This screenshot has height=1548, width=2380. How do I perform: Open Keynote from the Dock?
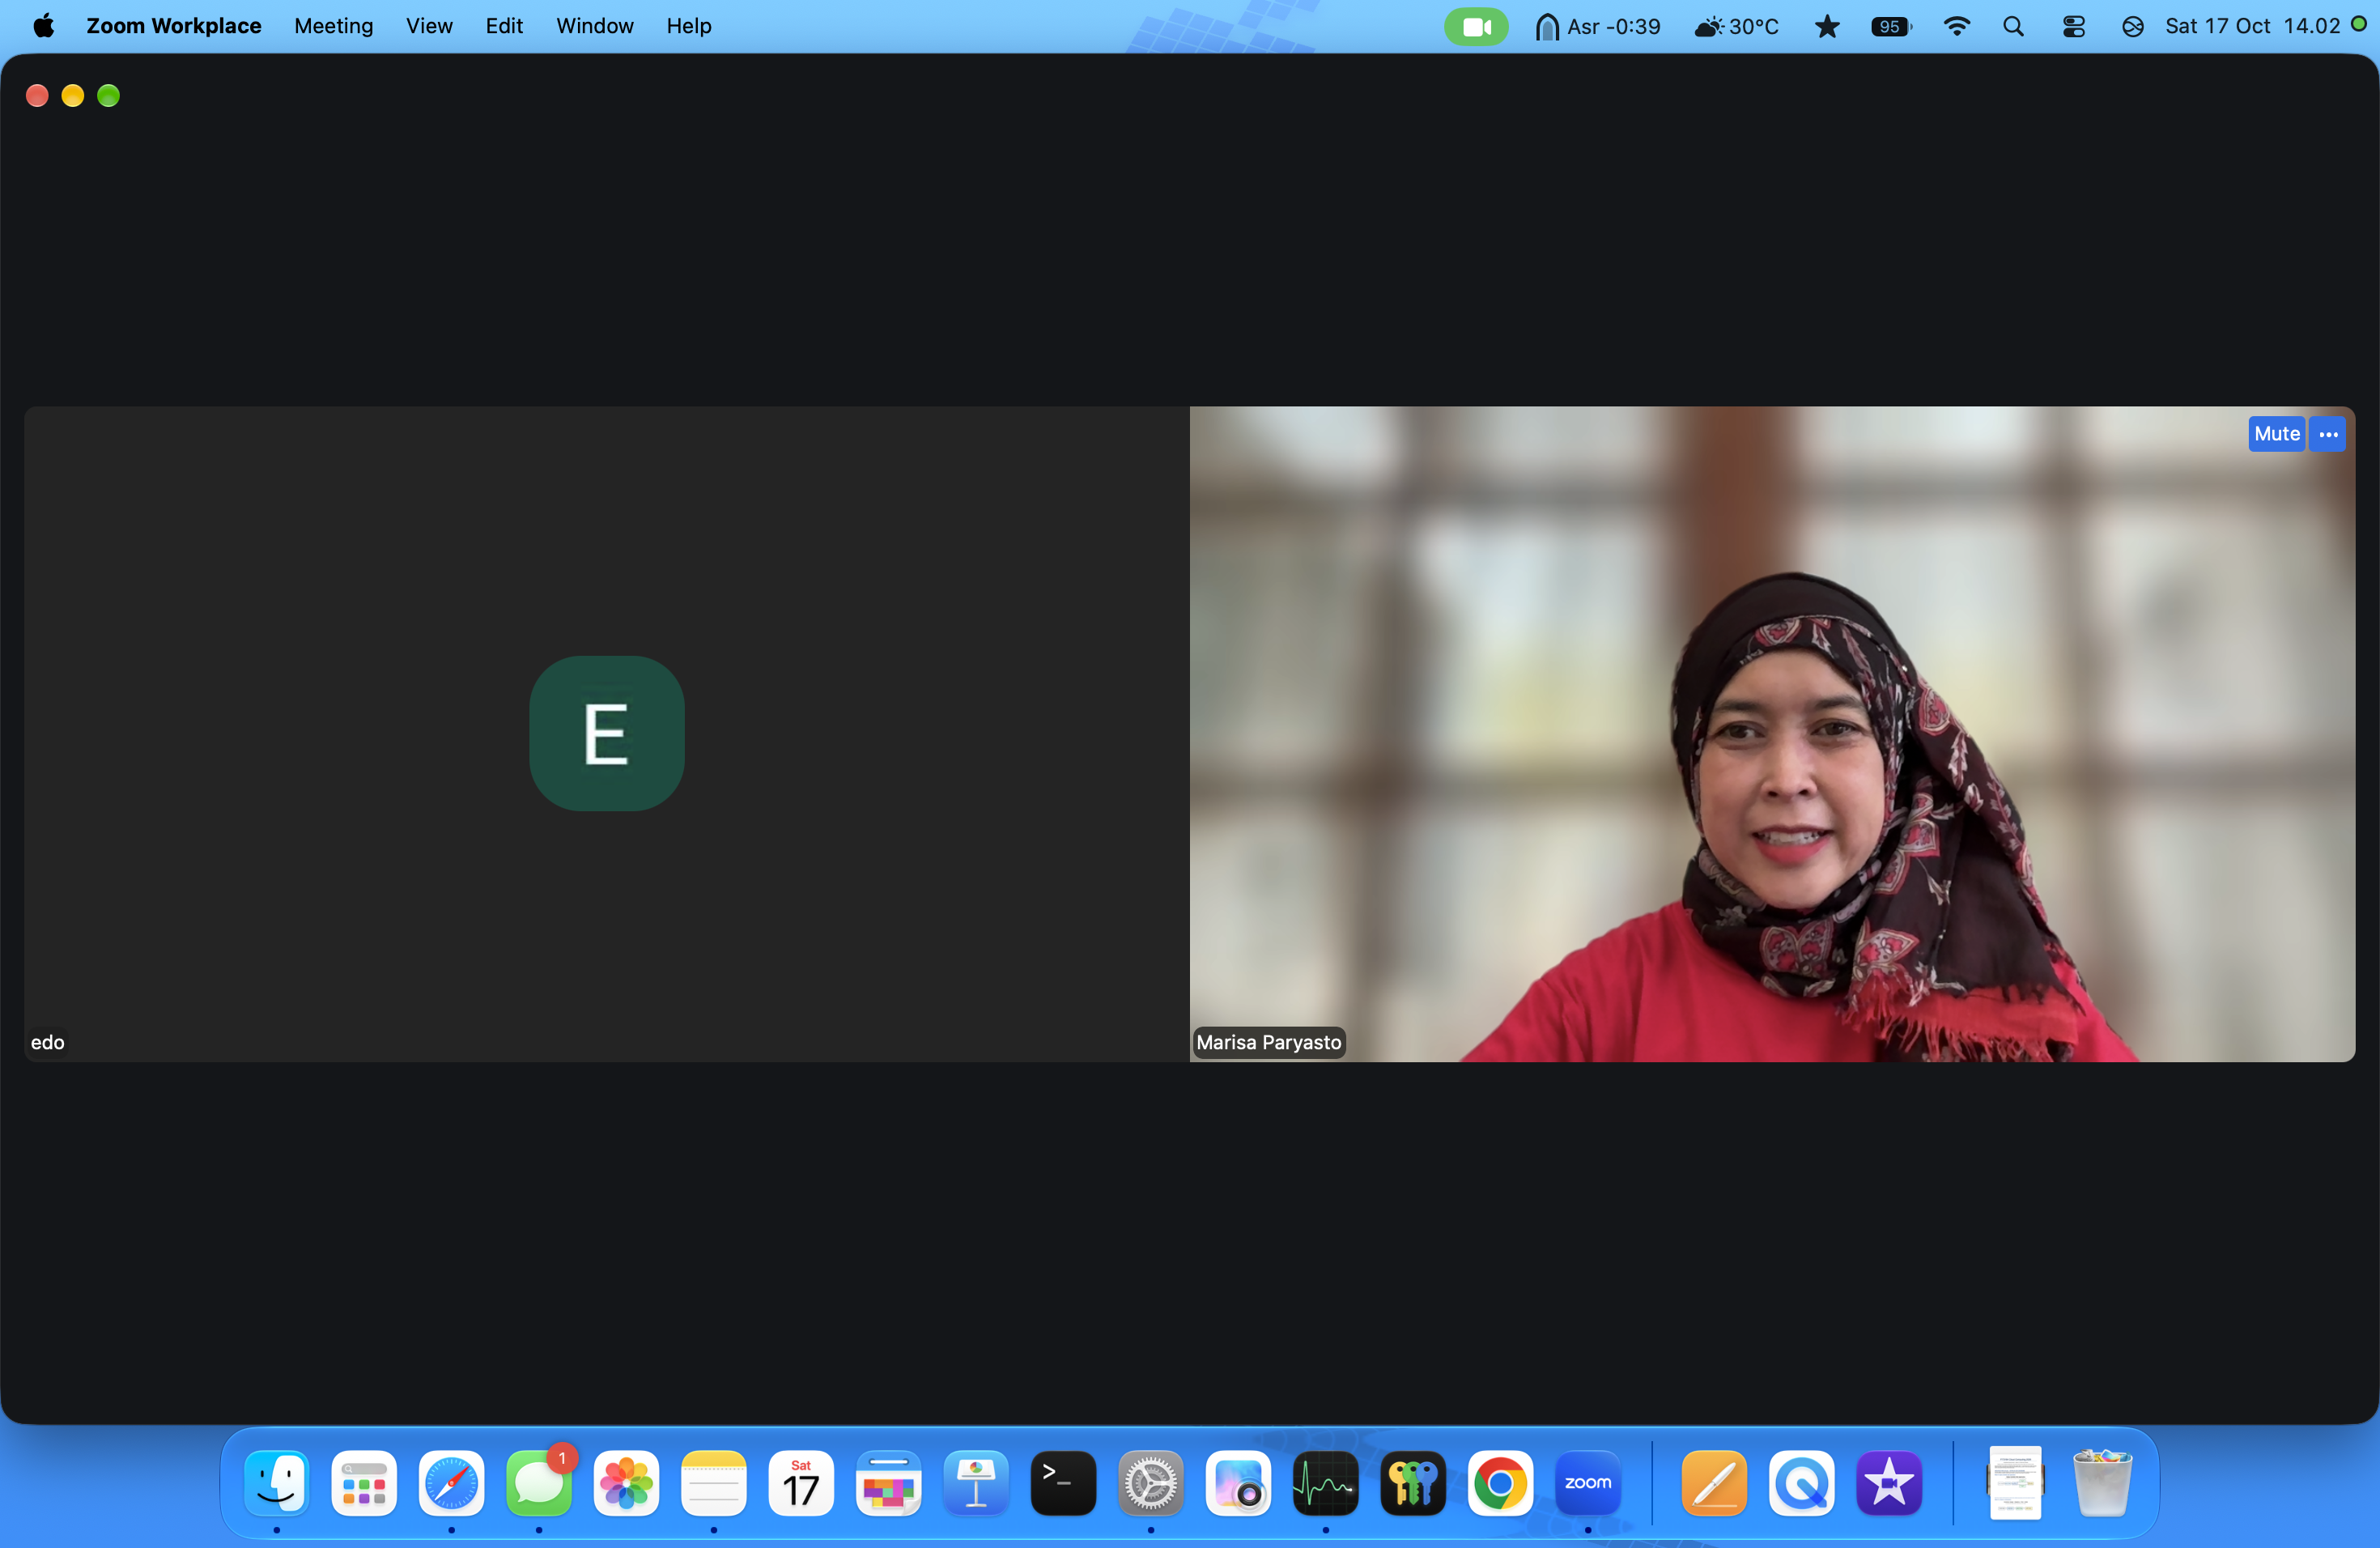point(976,1482)
